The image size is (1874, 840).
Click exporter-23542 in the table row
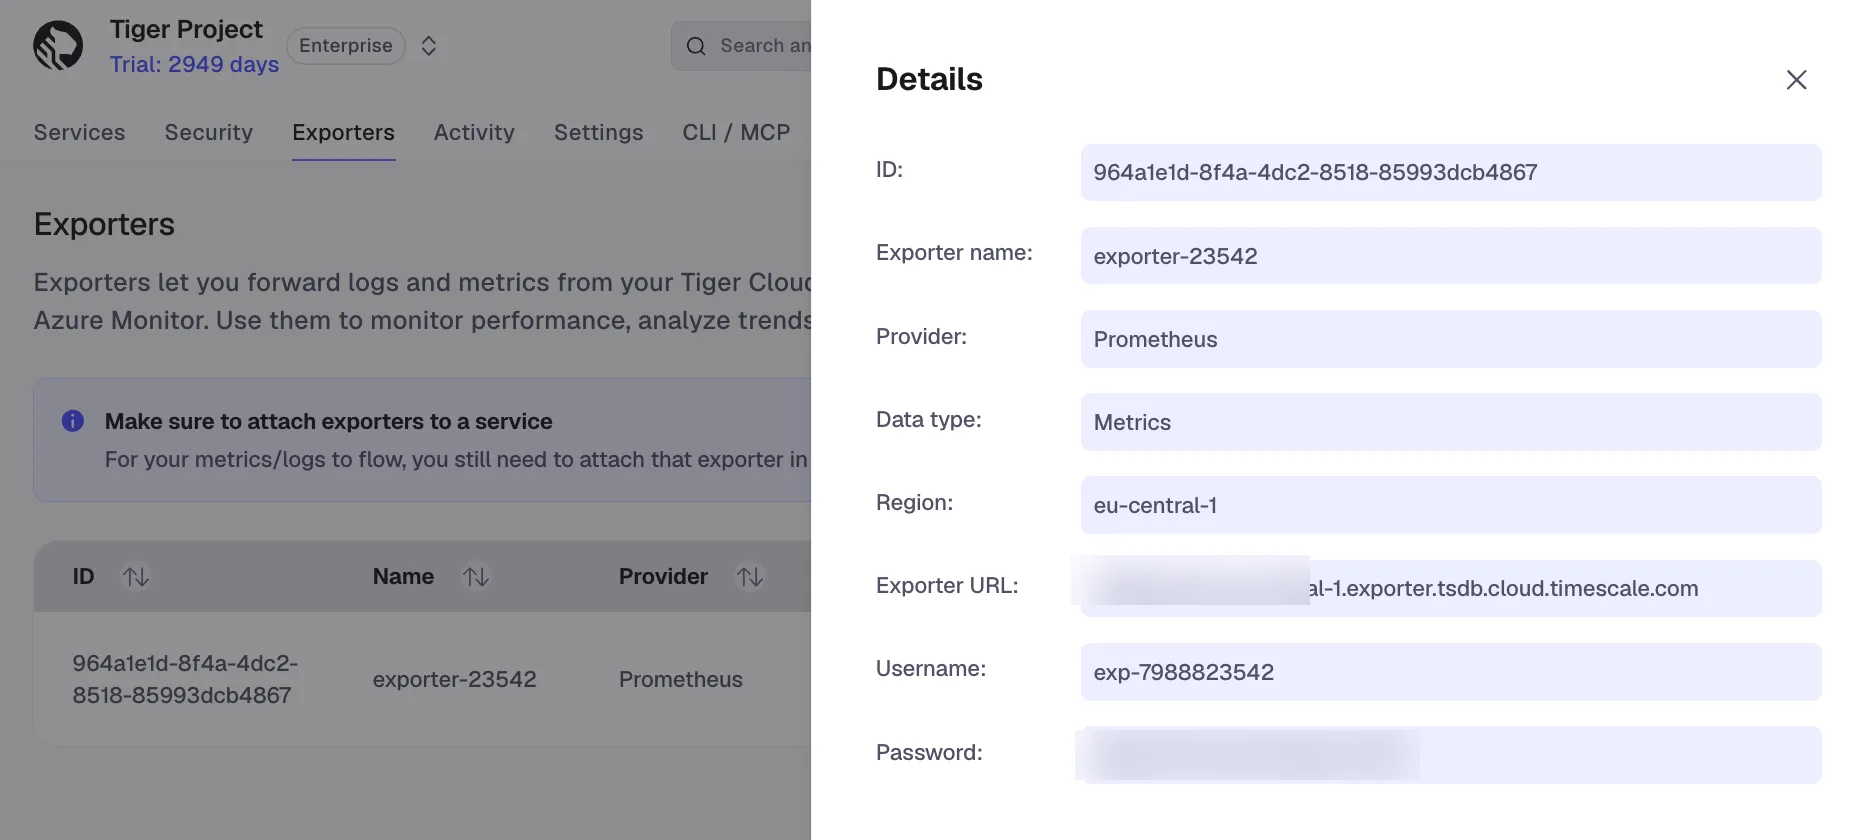pyautogui.click(x=455, y=680)
